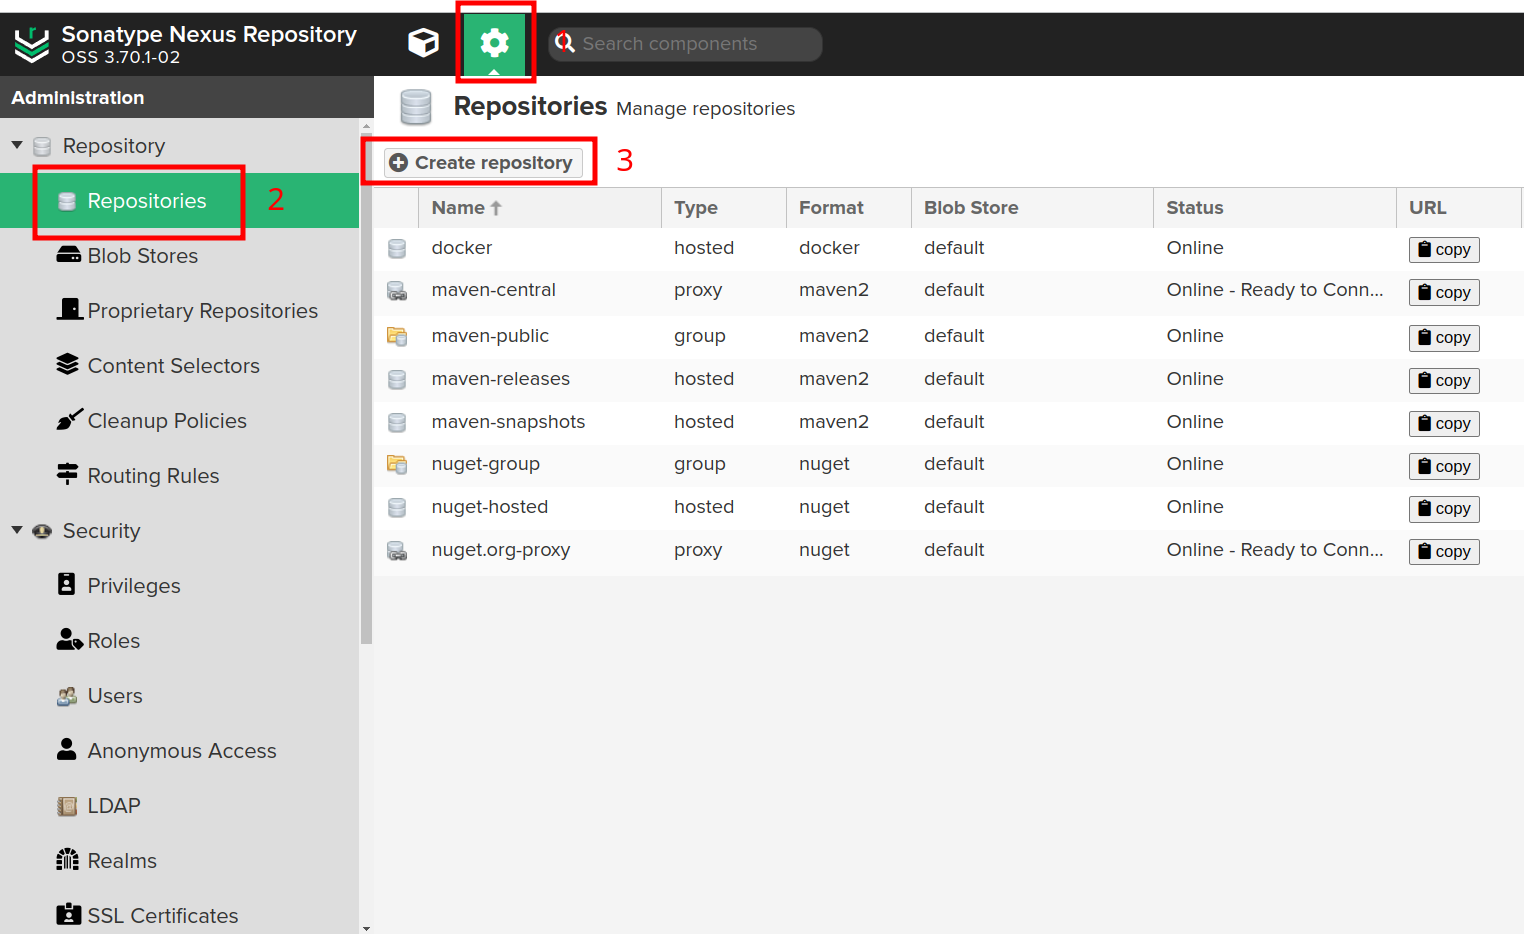This screenshot has width=1524, height=934.
Task: Click the nuget-group folder icon
Action: tap(397, 464)
